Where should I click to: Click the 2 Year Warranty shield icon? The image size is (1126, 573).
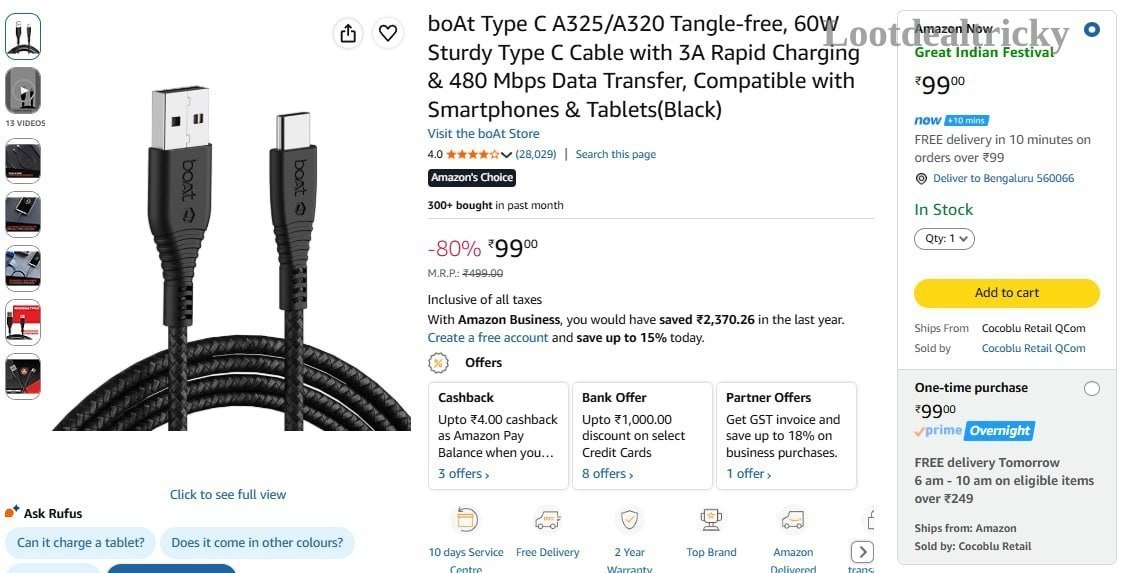[x=630, y=519]
